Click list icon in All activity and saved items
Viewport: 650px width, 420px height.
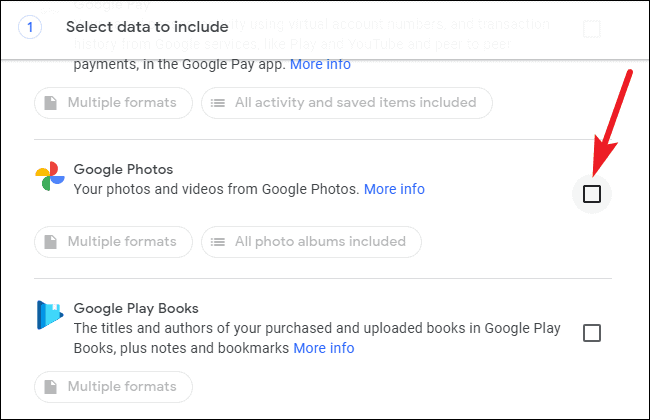click(x=218, y=103)
